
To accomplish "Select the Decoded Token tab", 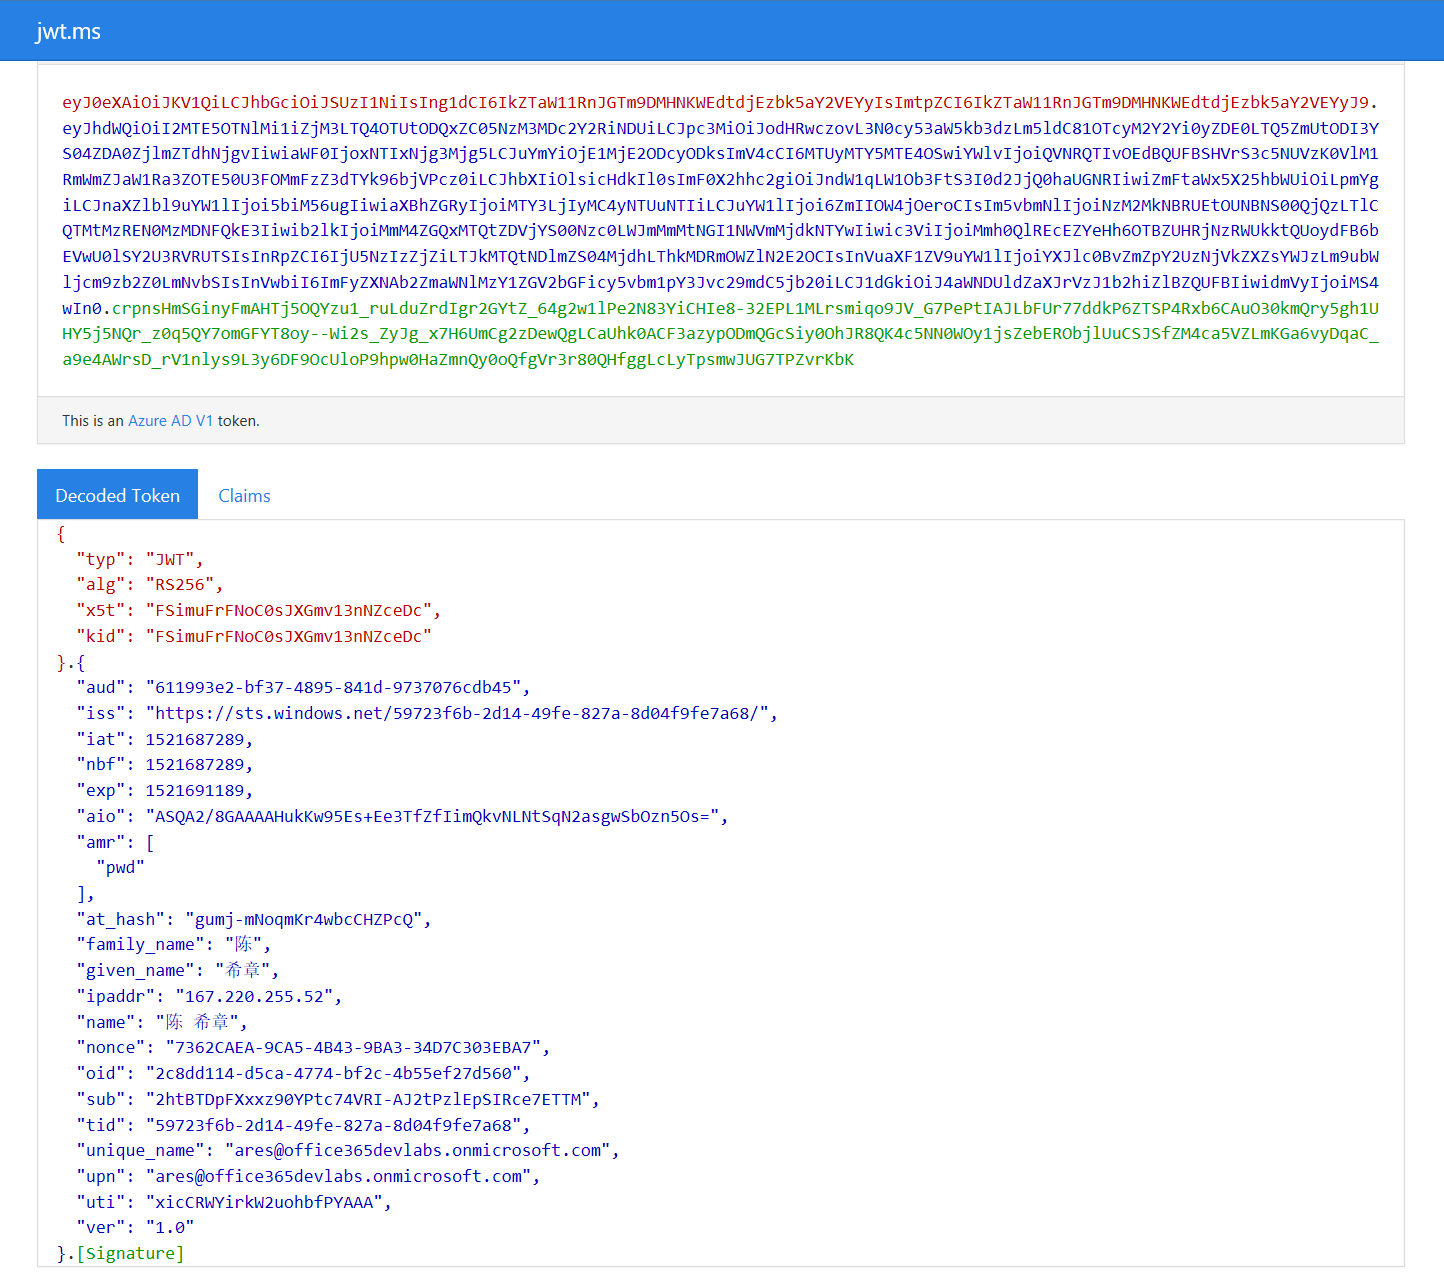I will pos(118,496).
